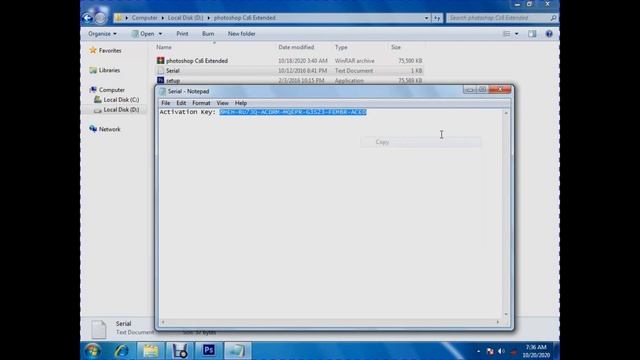Click the Explorer back navigation arrow
This screenshot has width=640, height=360.
tap(87, 18)
